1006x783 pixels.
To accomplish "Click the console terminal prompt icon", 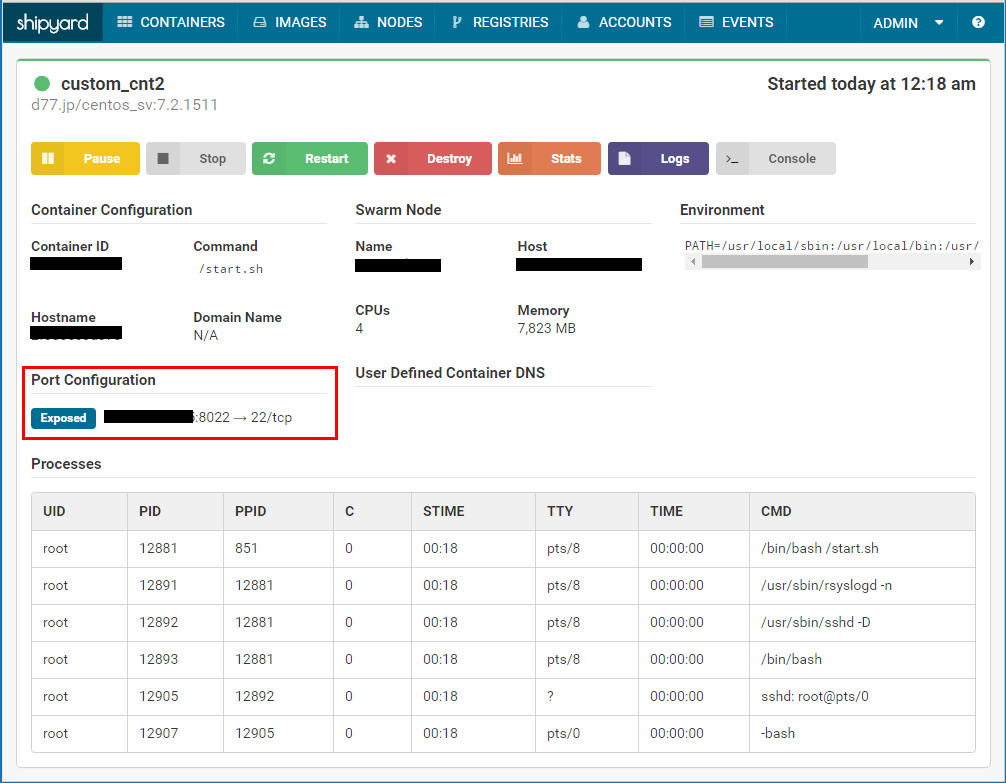I will click(x=732, y=158).
